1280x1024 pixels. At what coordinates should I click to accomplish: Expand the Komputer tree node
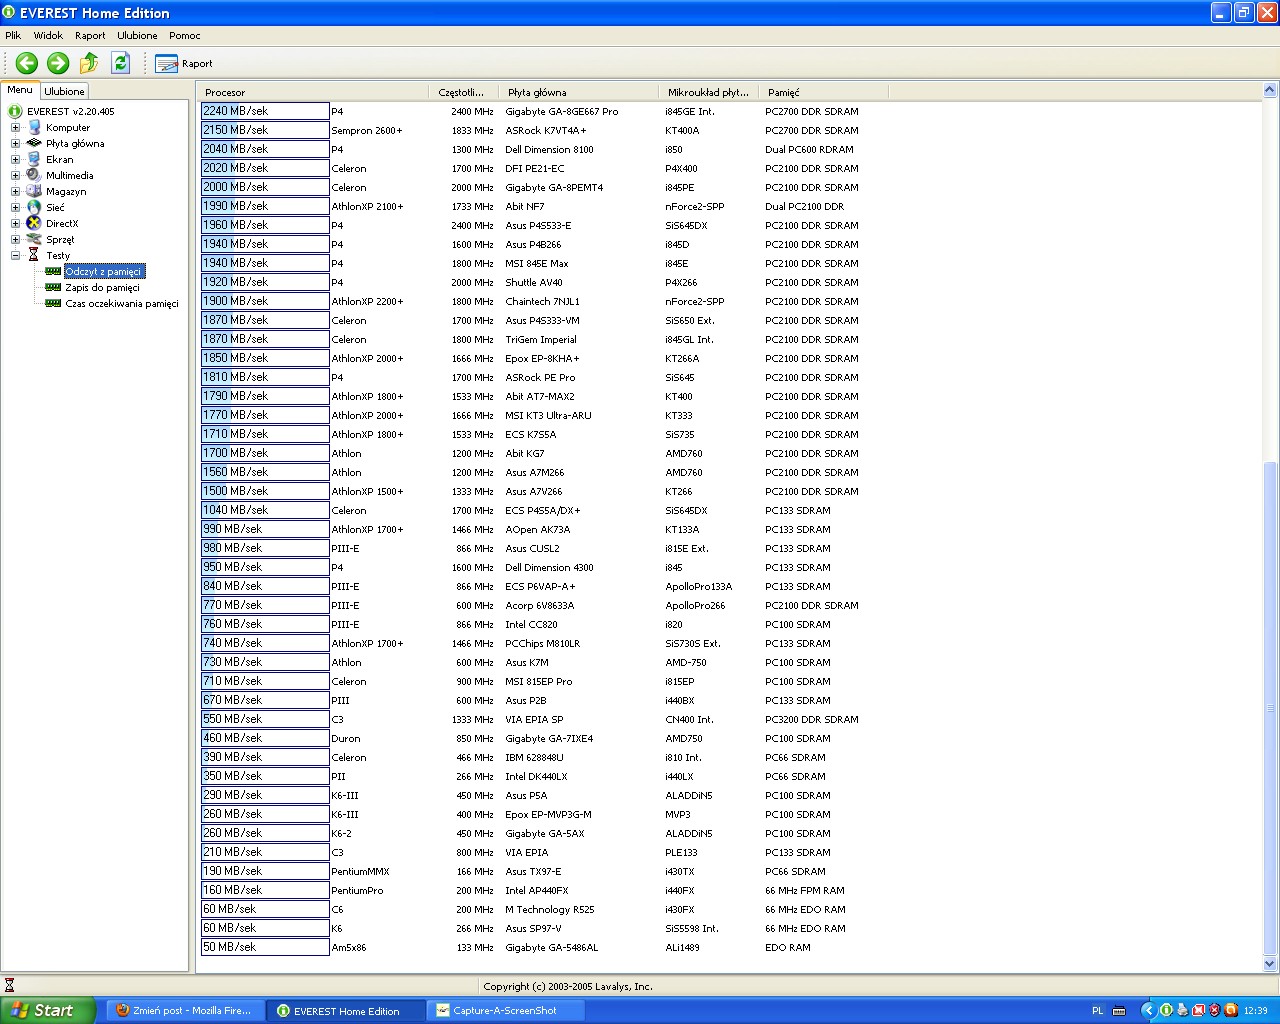coord(15,127)
